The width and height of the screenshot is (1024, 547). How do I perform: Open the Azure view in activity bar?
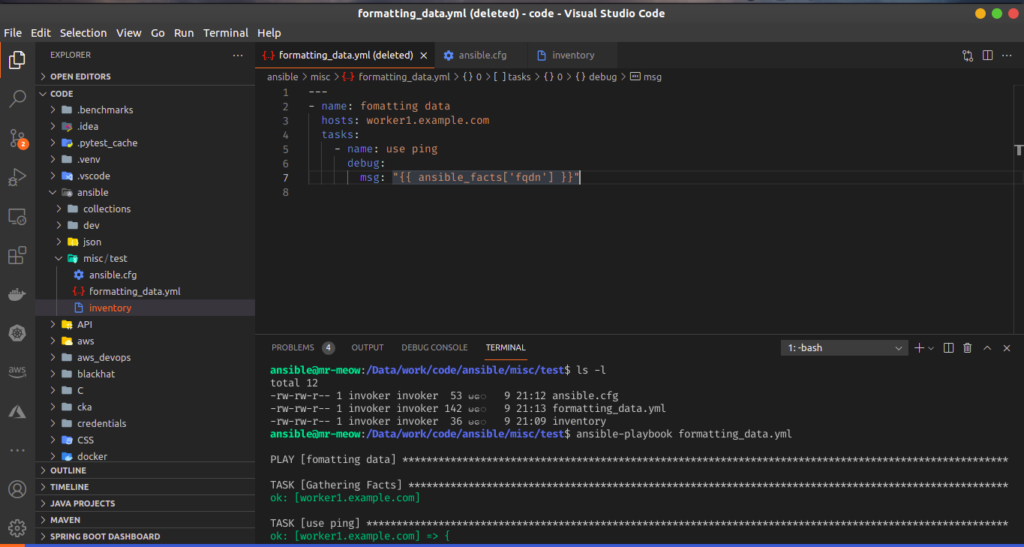[x=17, y=411]
